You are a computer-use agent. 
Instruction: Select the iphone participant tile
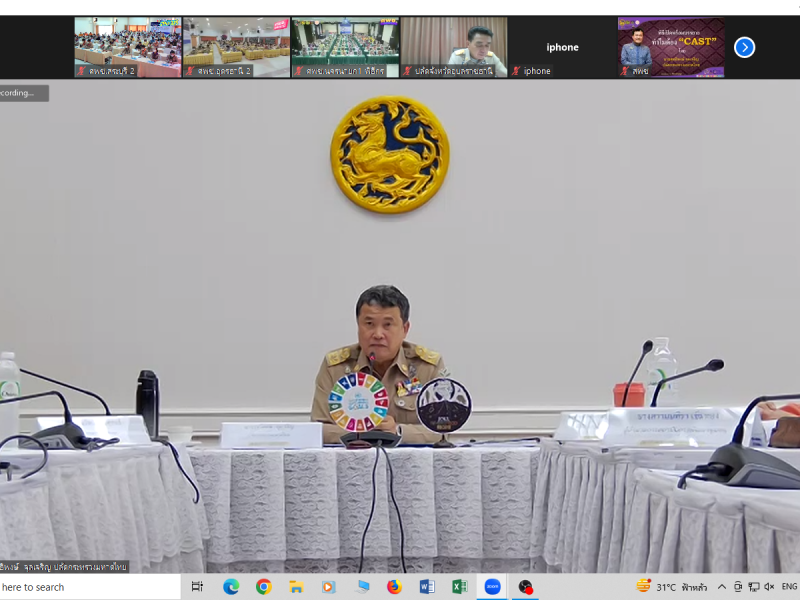[562, 47]
